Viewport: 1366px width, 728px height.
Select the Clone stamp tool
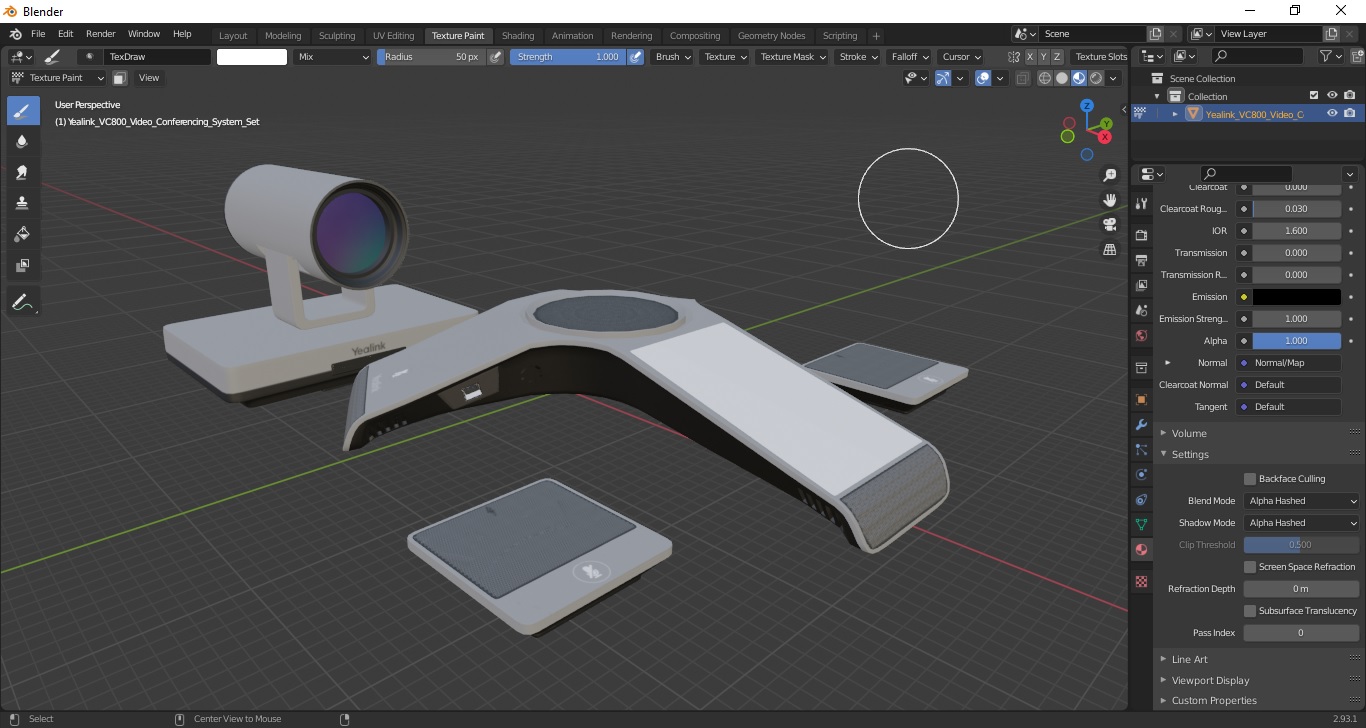point(22,203)
